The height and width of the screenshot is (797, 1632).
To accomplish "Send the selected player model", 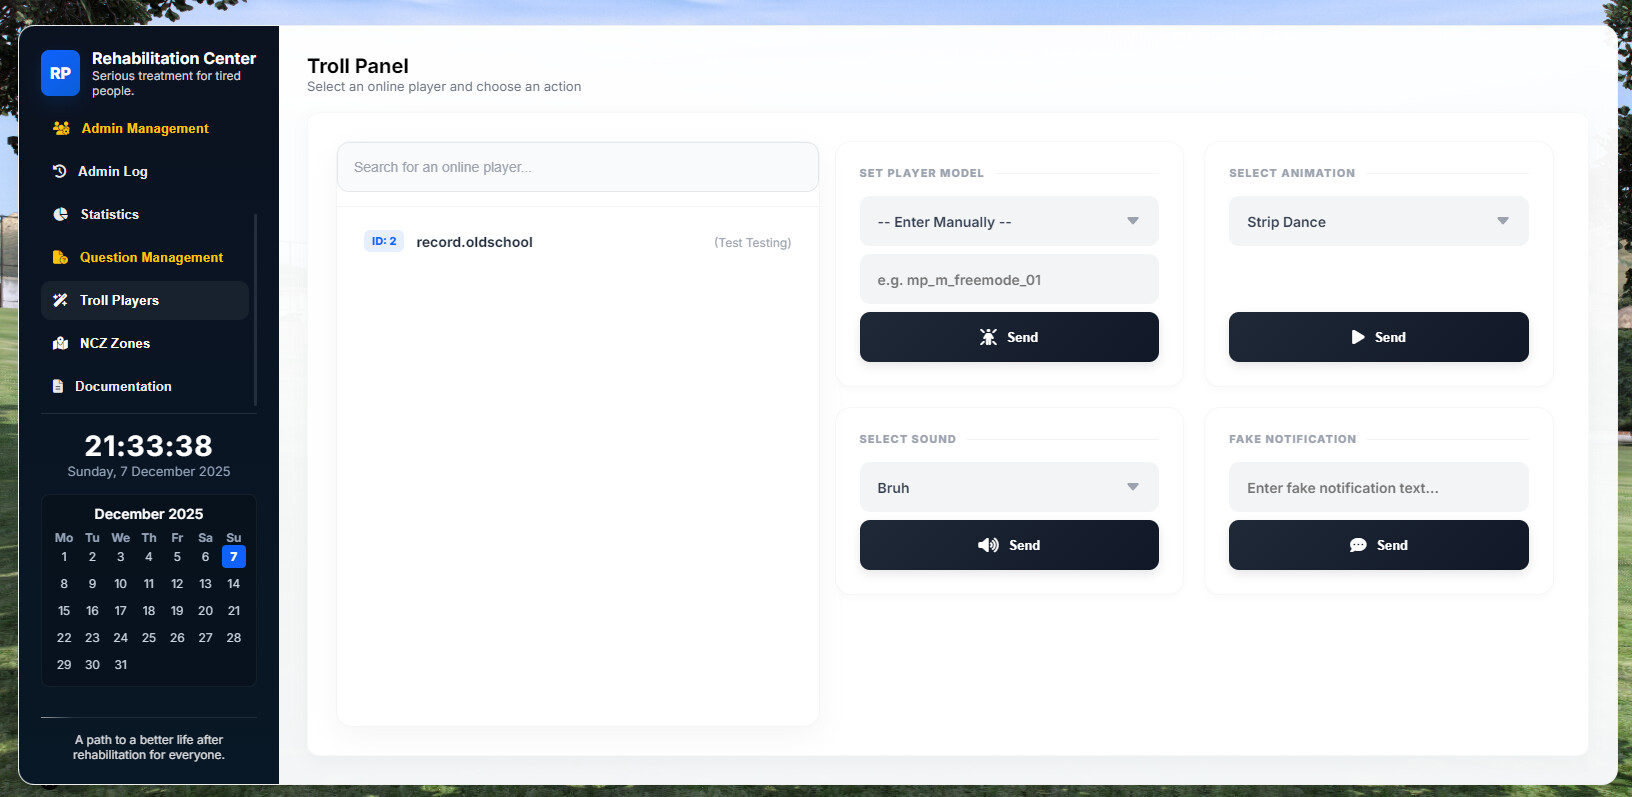I will tap(1008, 338).
